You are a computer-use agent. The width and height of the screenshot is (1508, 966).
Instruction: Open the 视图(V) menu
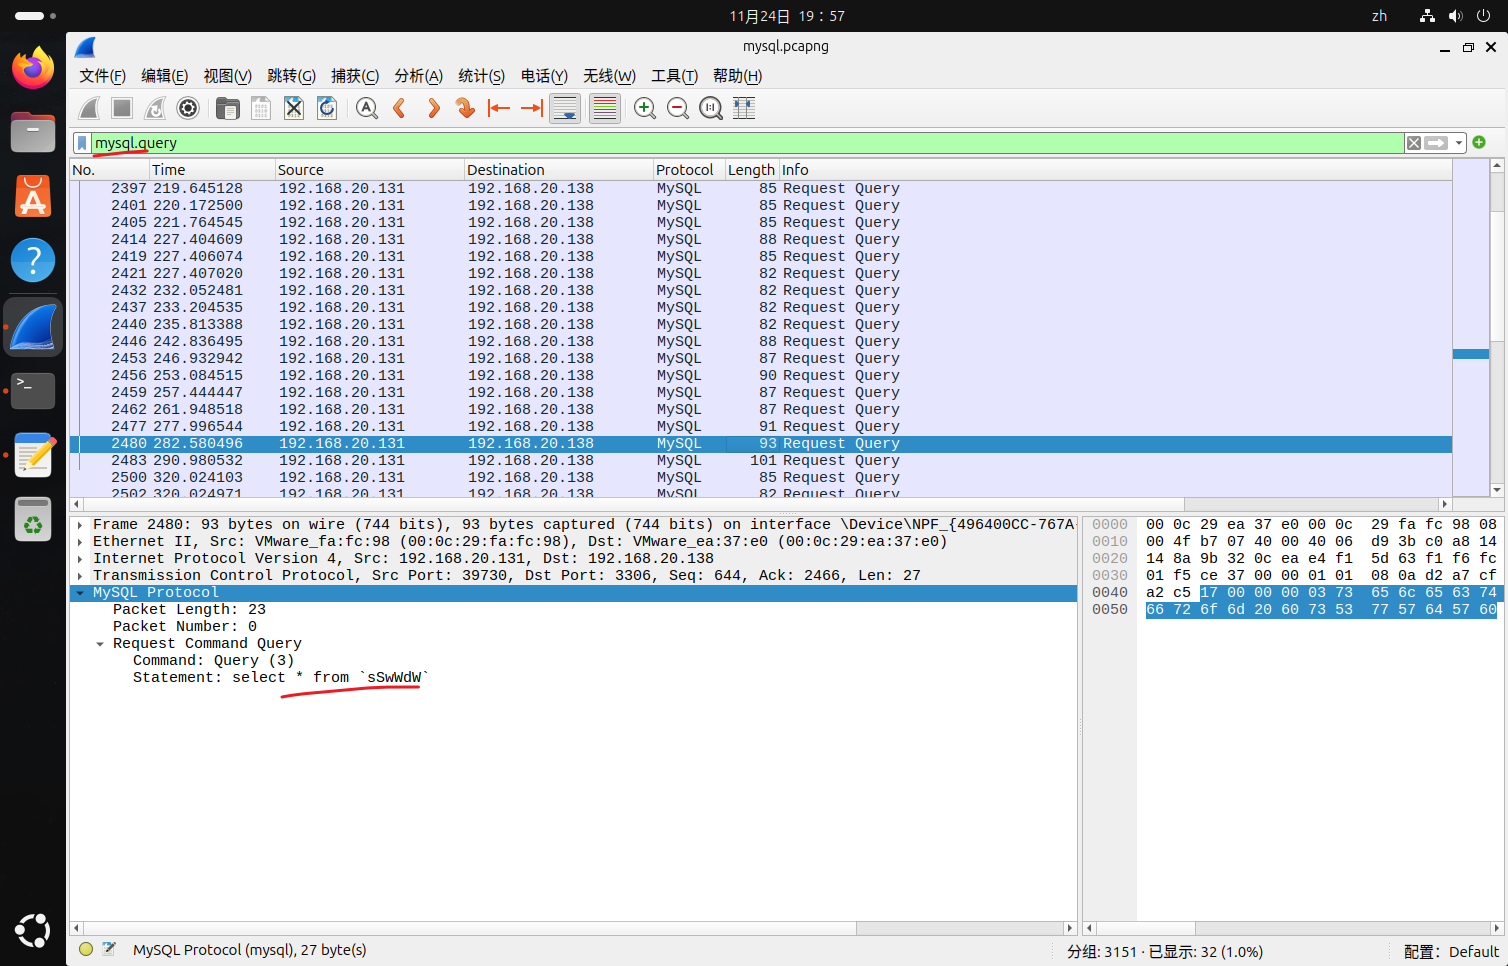pyautogui.click(x=227, y=76)
